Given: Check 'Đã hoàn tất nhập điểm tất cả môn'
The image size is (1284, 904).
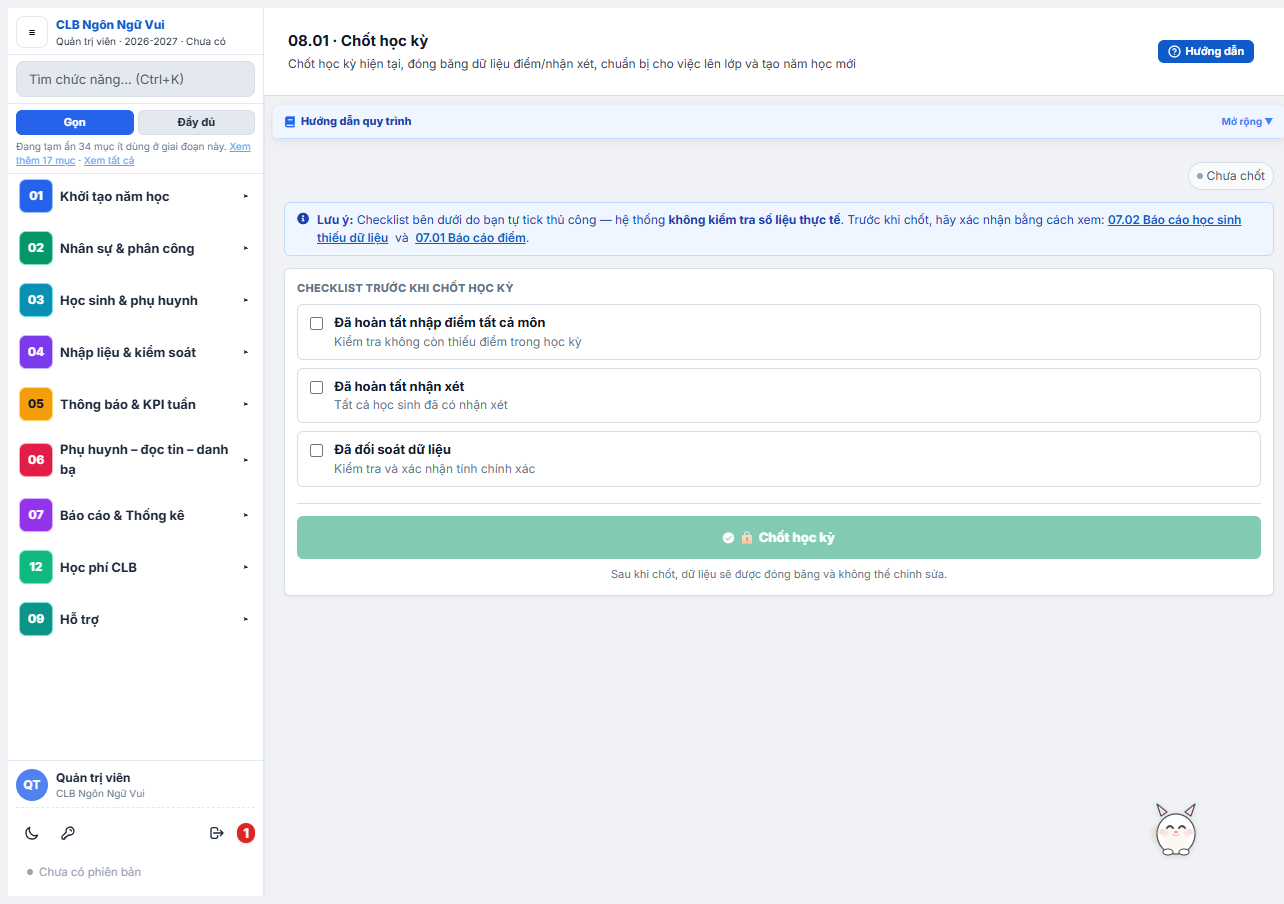Looking at the screenshot, I should 317,323.
